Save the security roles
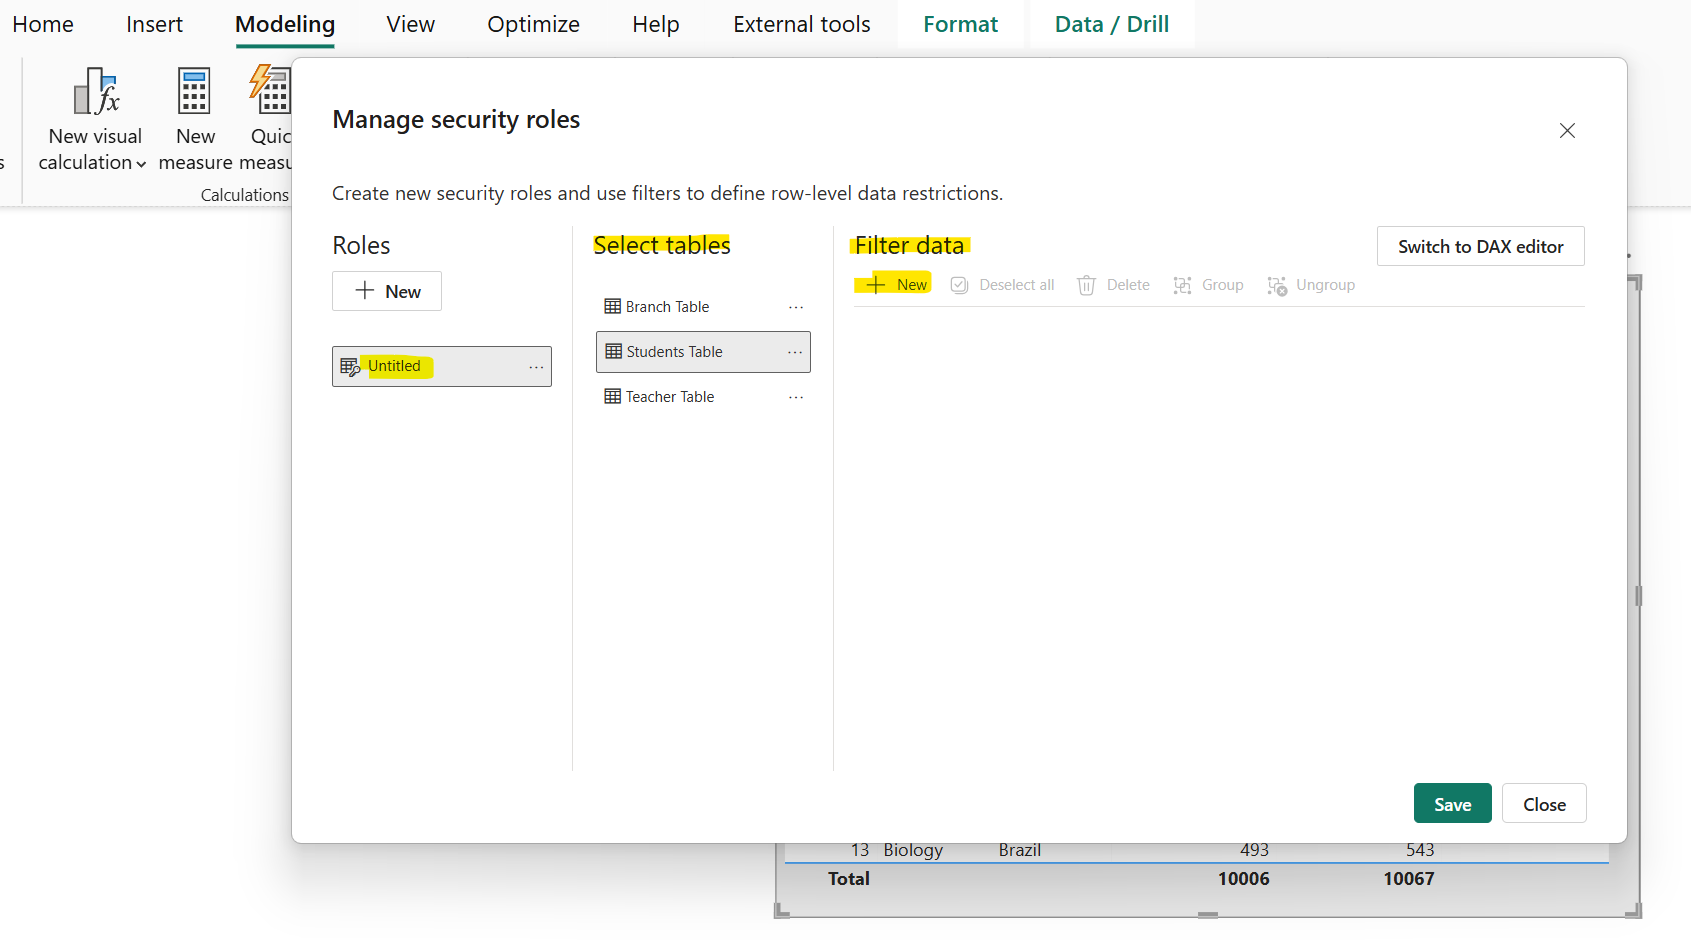Screen dimensions: 1691x940 [x=1452, y=804]
